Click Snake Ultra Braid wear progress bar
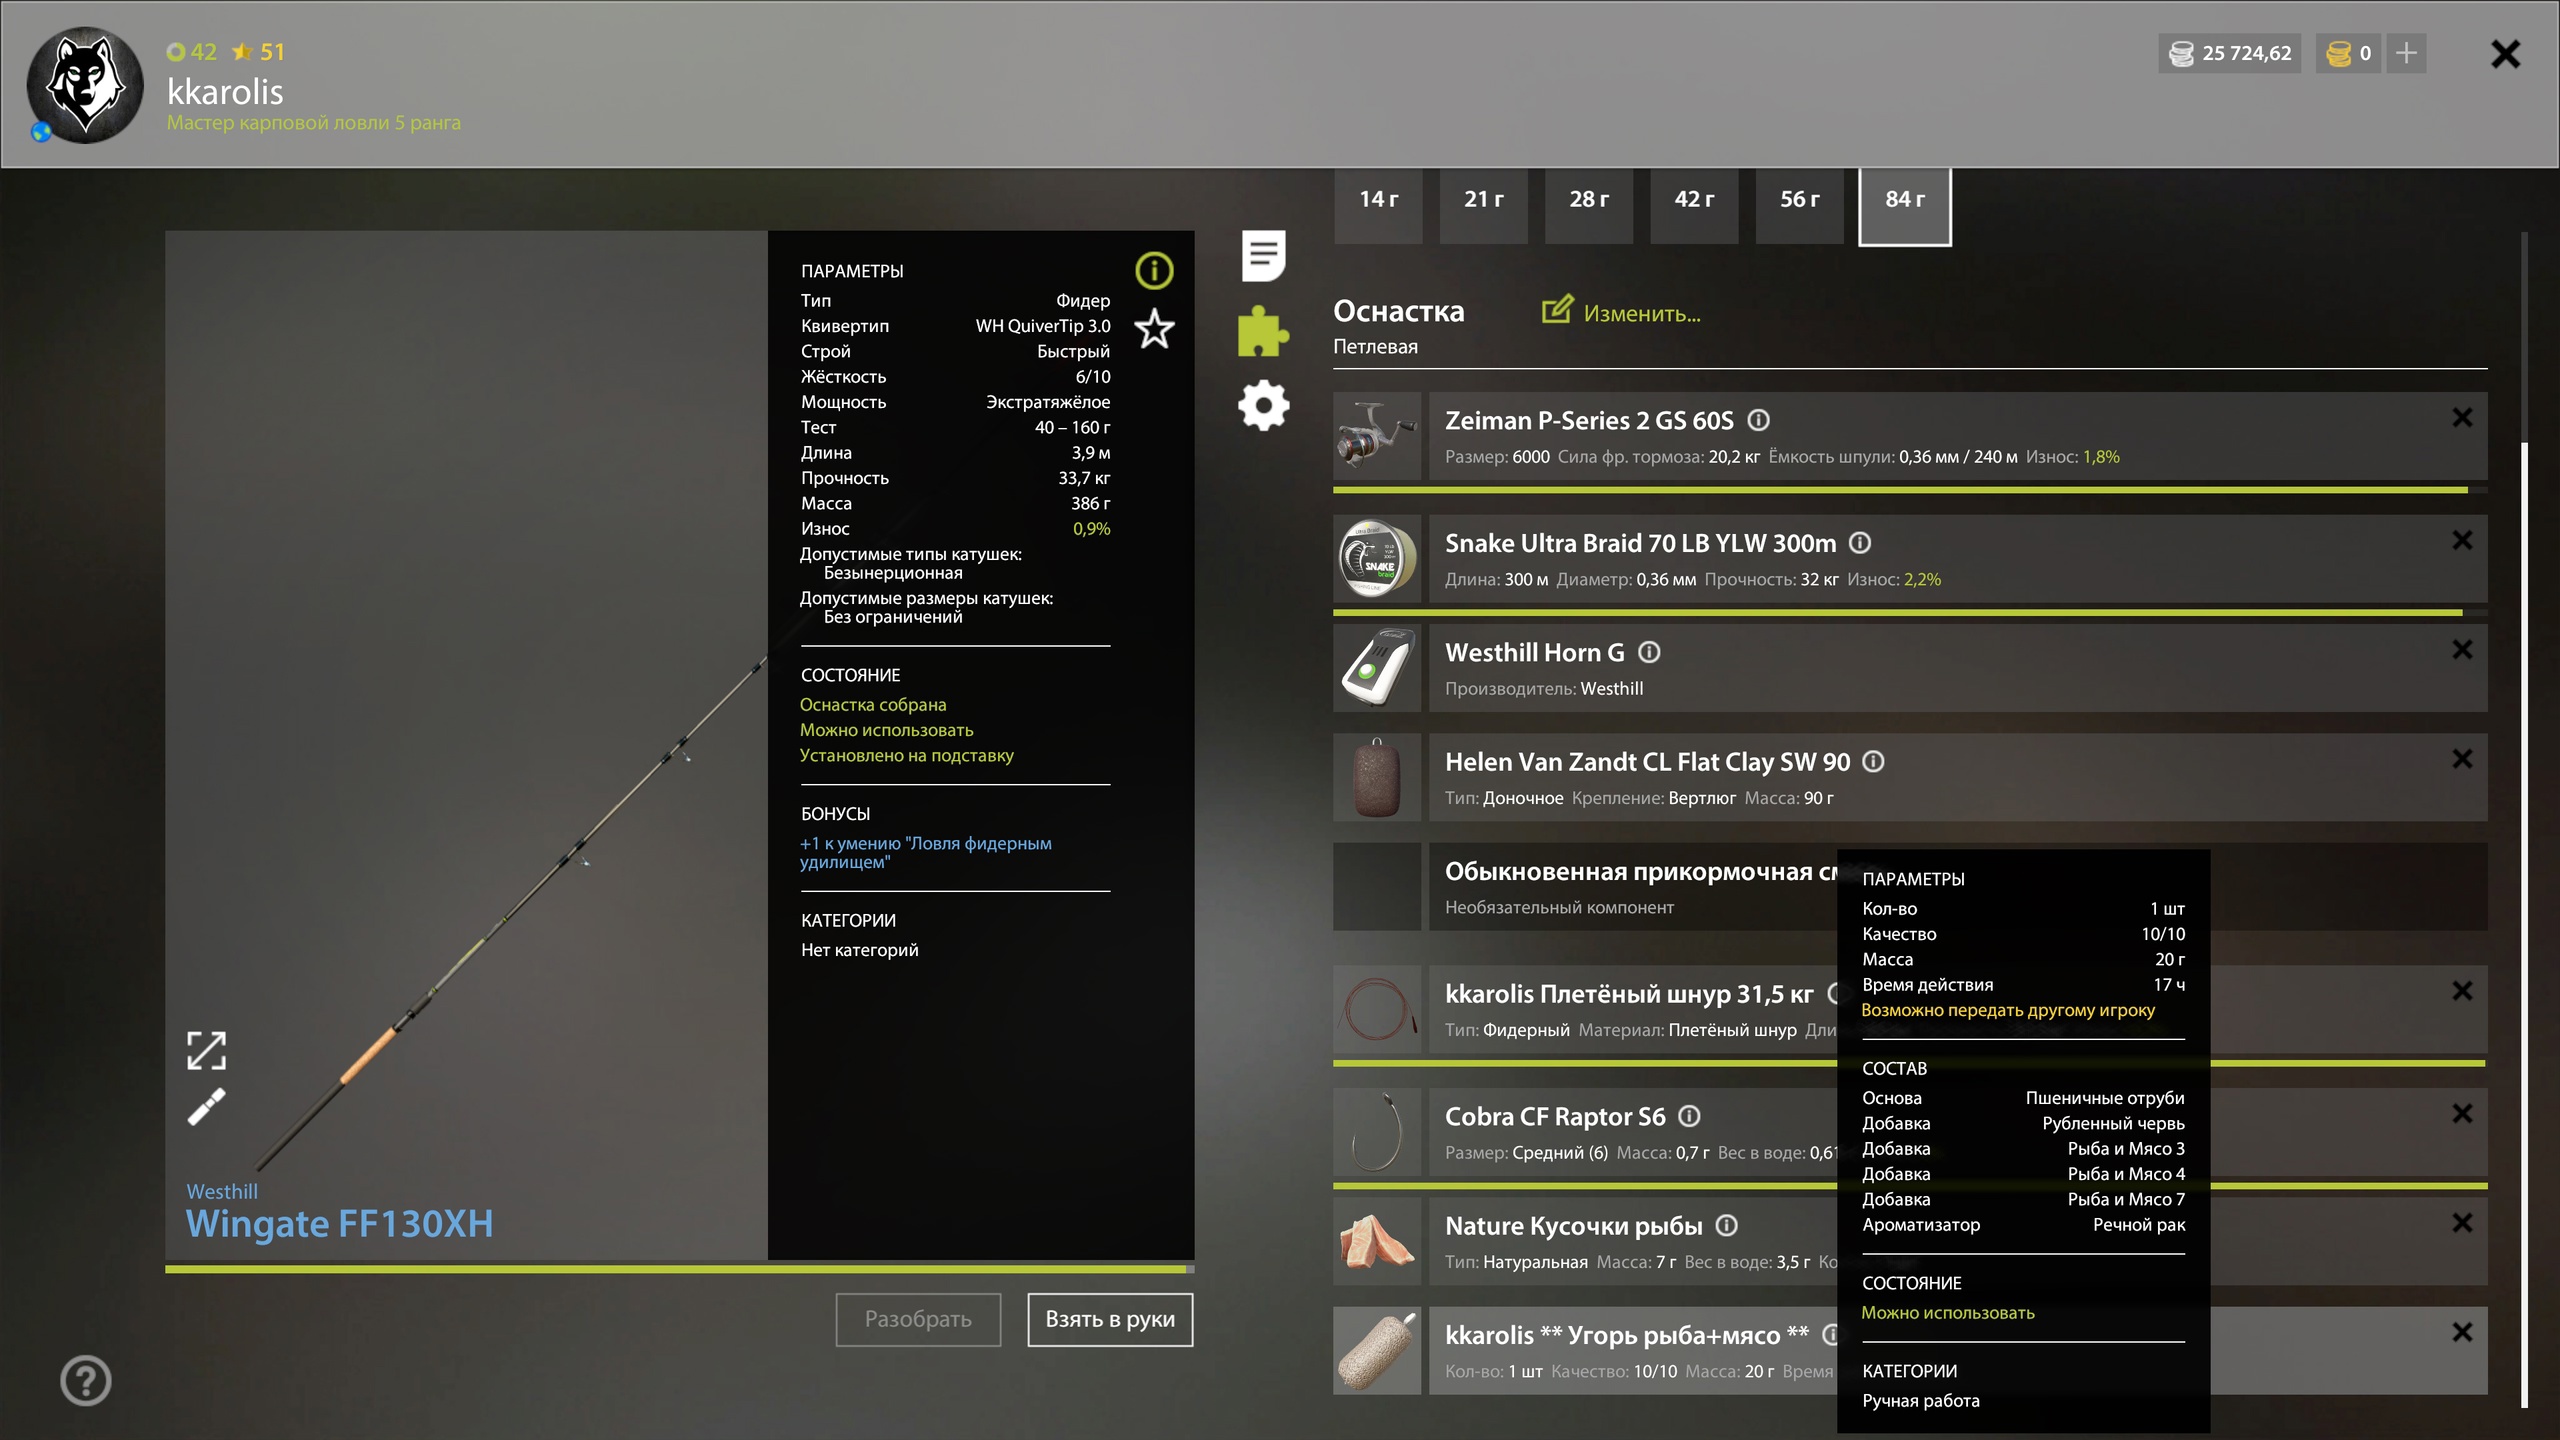2560x1440 pixels. [1909, 612]
